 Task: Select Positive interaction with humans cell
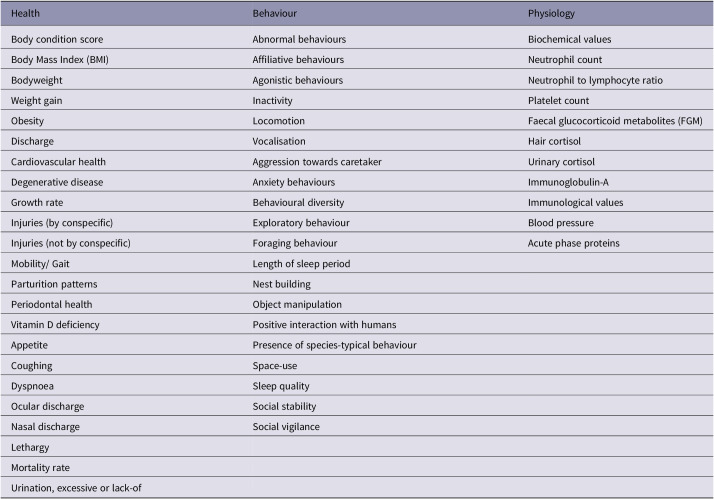click(x=324, y=325)
